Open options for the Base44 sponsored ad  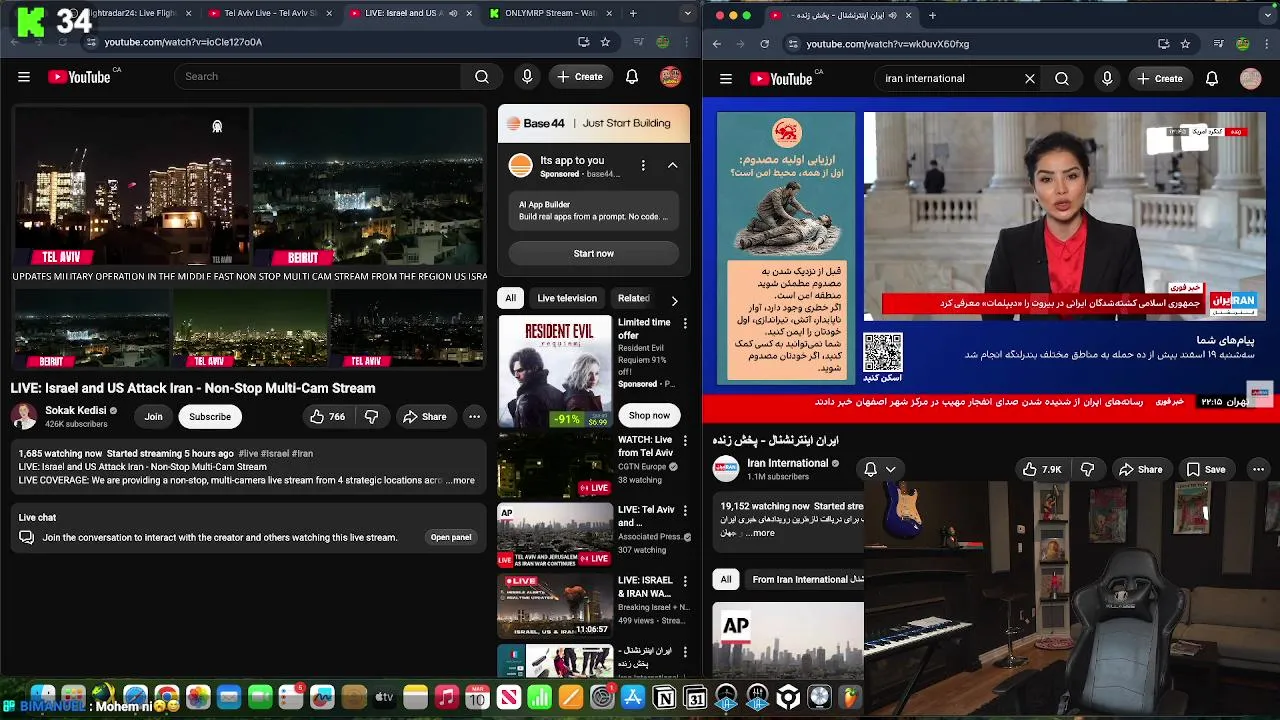(643, 165)
